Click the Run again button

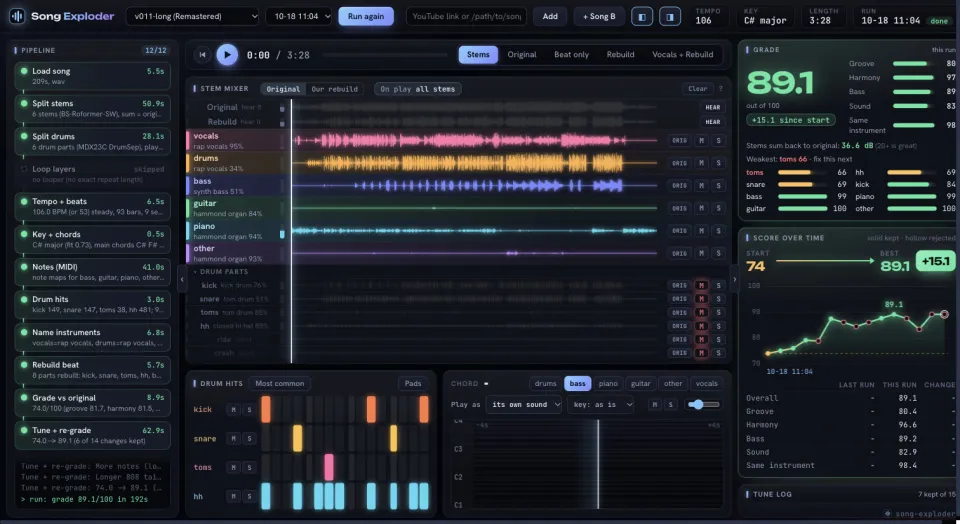(366, 17)
